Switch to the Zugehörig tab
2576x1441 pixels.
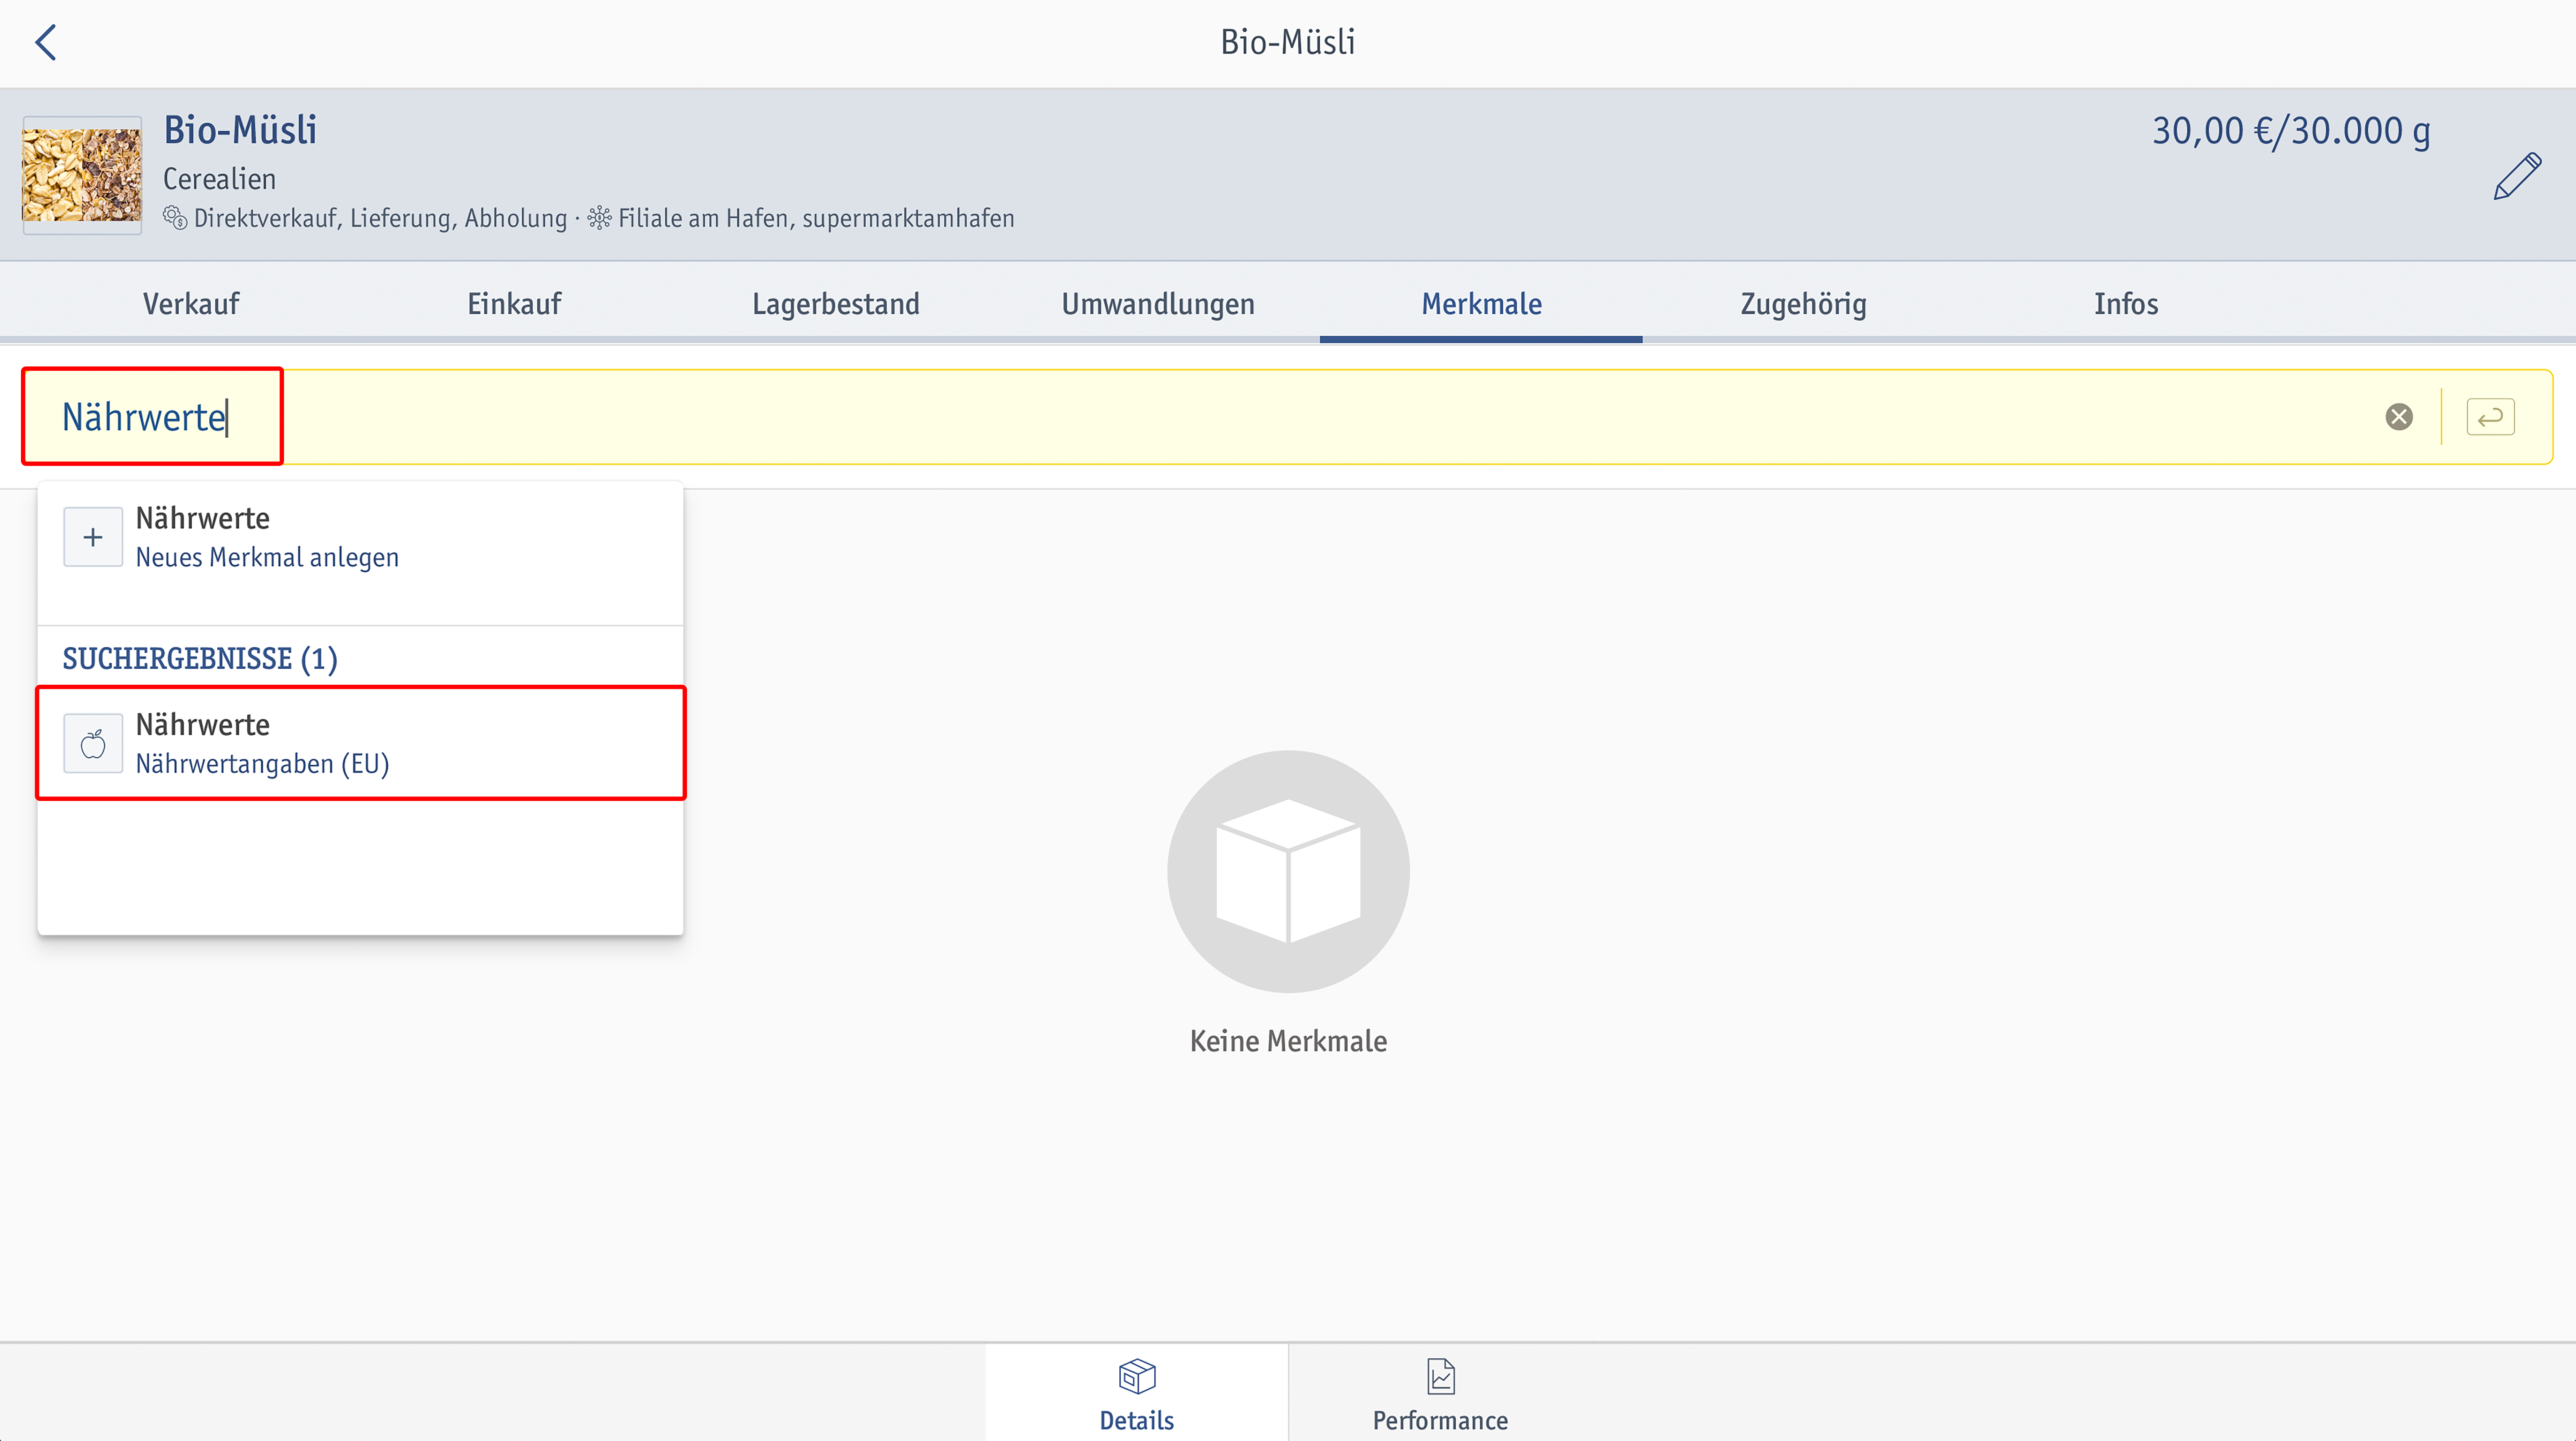tap(1803, 304)
